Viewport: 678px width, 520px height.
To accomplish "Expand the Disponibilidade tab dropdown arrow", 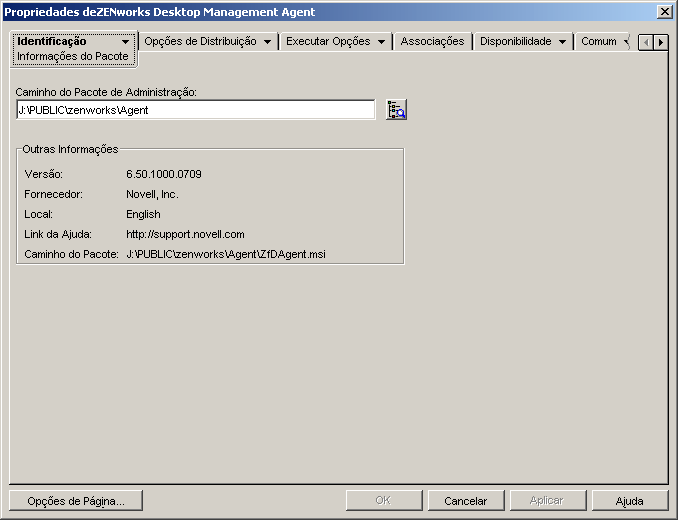I will (563, 42).
